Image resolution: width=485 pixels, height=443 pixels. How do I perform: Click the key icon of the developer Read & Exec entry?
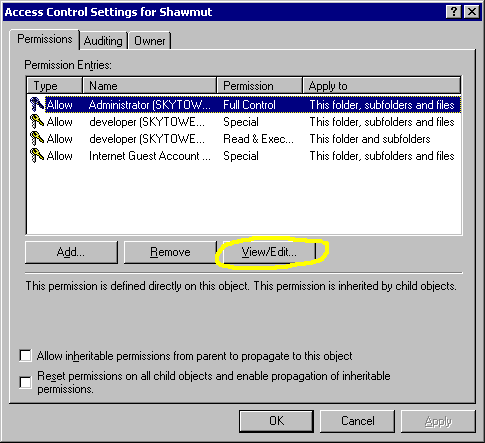pyautogui.click(x=37, y=138)
